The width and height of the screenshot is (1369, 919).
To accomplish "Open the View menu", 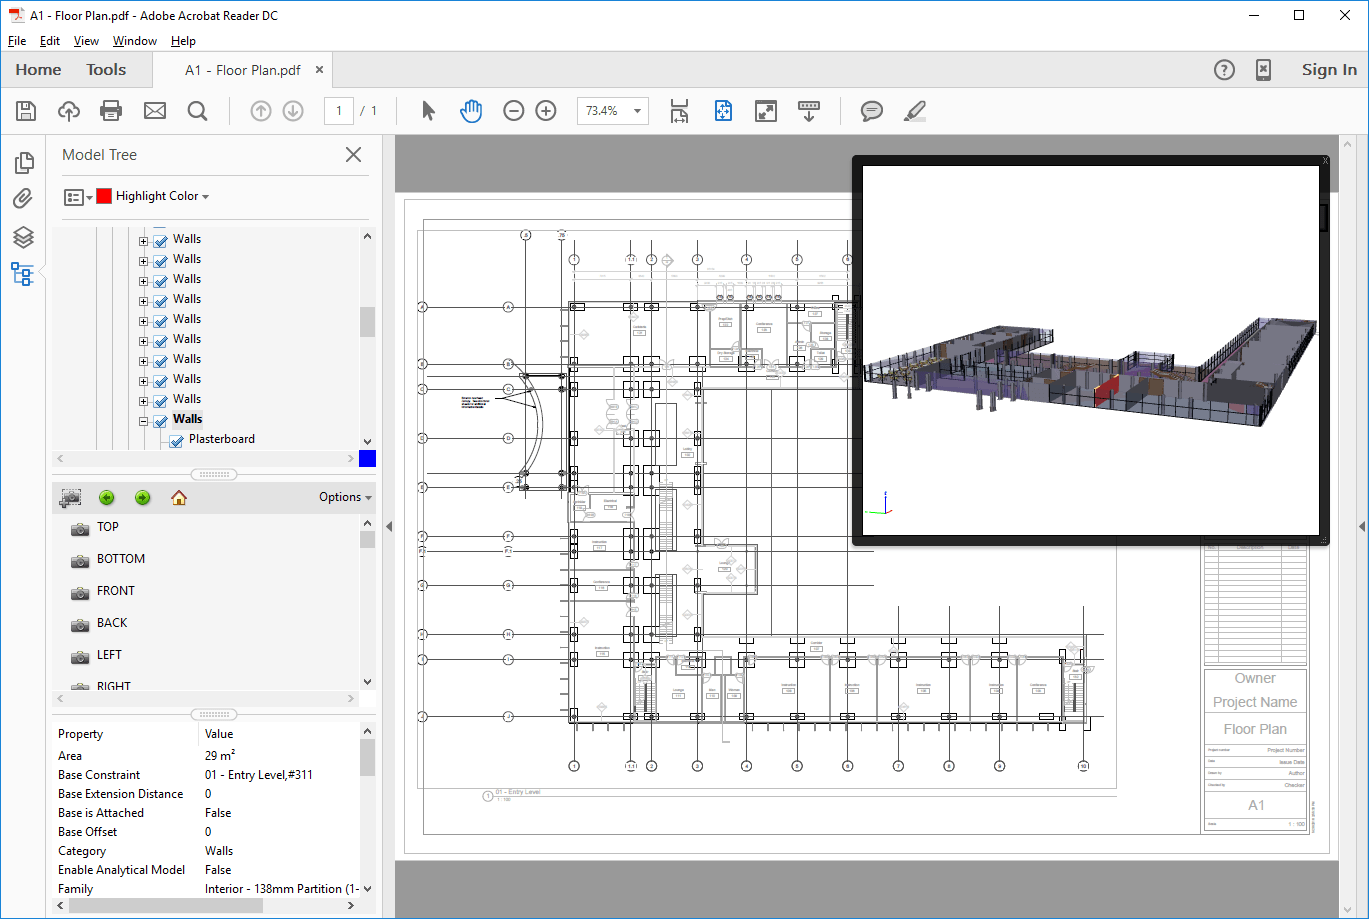I will (86, 41).
